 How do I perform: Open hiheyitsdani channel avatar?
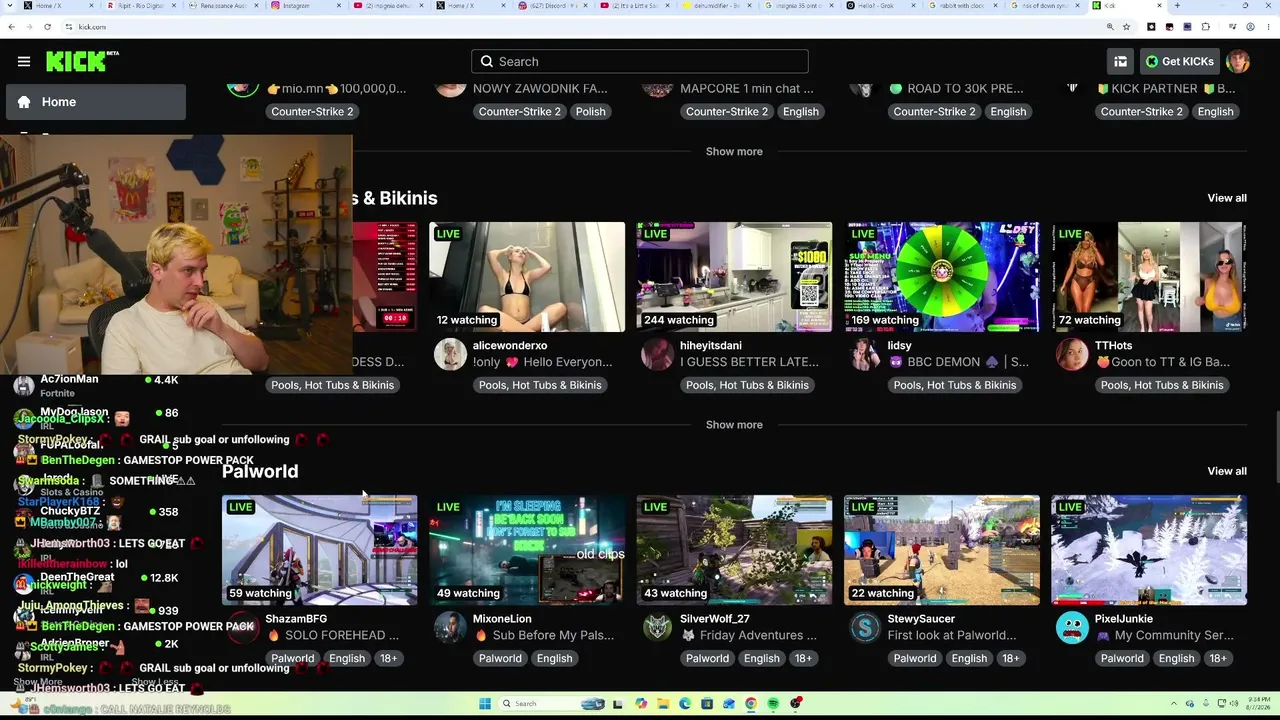coord(657,354)
